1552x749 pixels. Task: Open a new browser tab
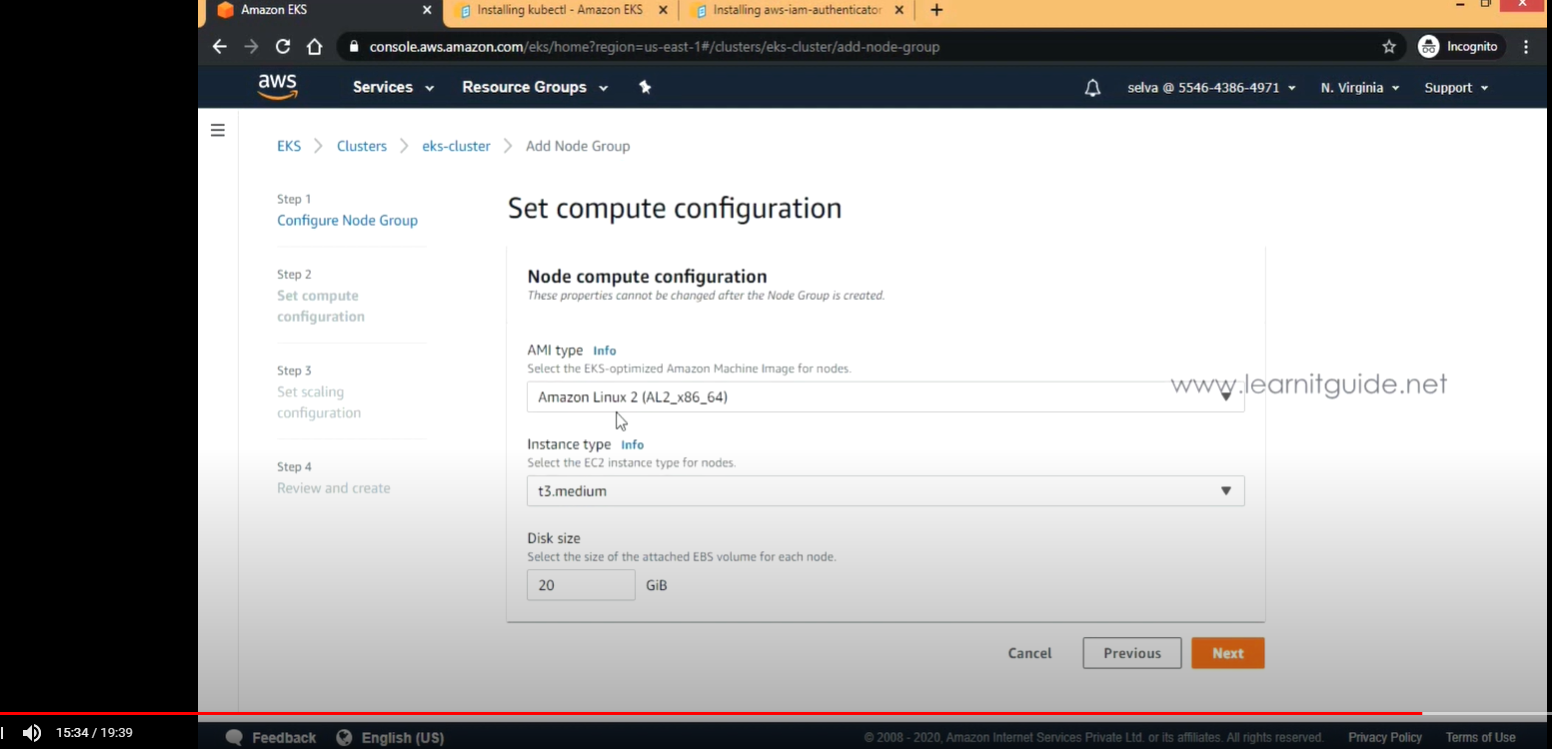[936, 10]
